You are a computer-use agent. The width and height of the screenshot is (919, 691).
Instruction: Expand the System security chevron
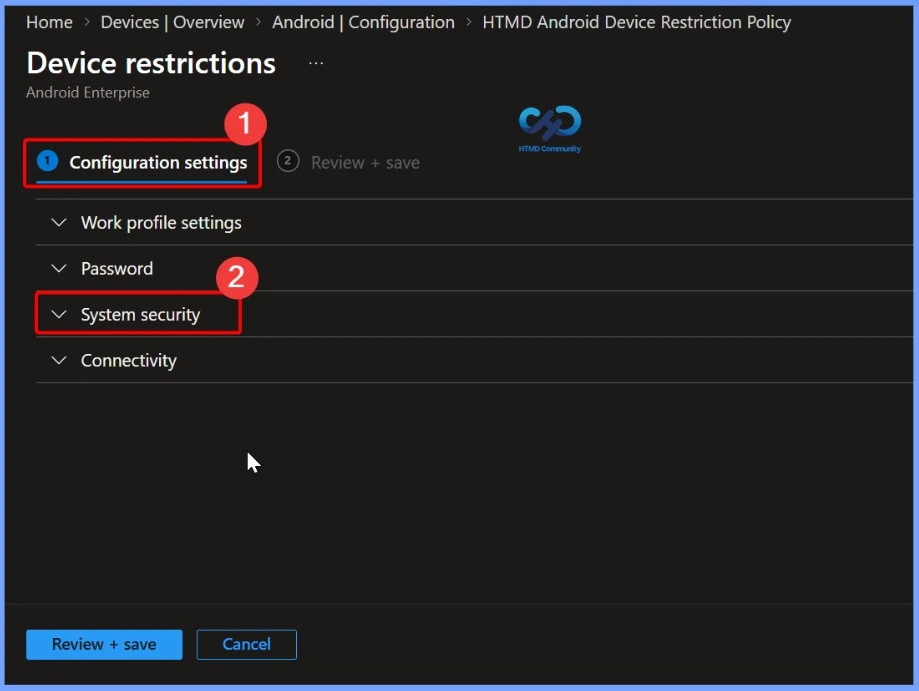click(x=59, y=314)
